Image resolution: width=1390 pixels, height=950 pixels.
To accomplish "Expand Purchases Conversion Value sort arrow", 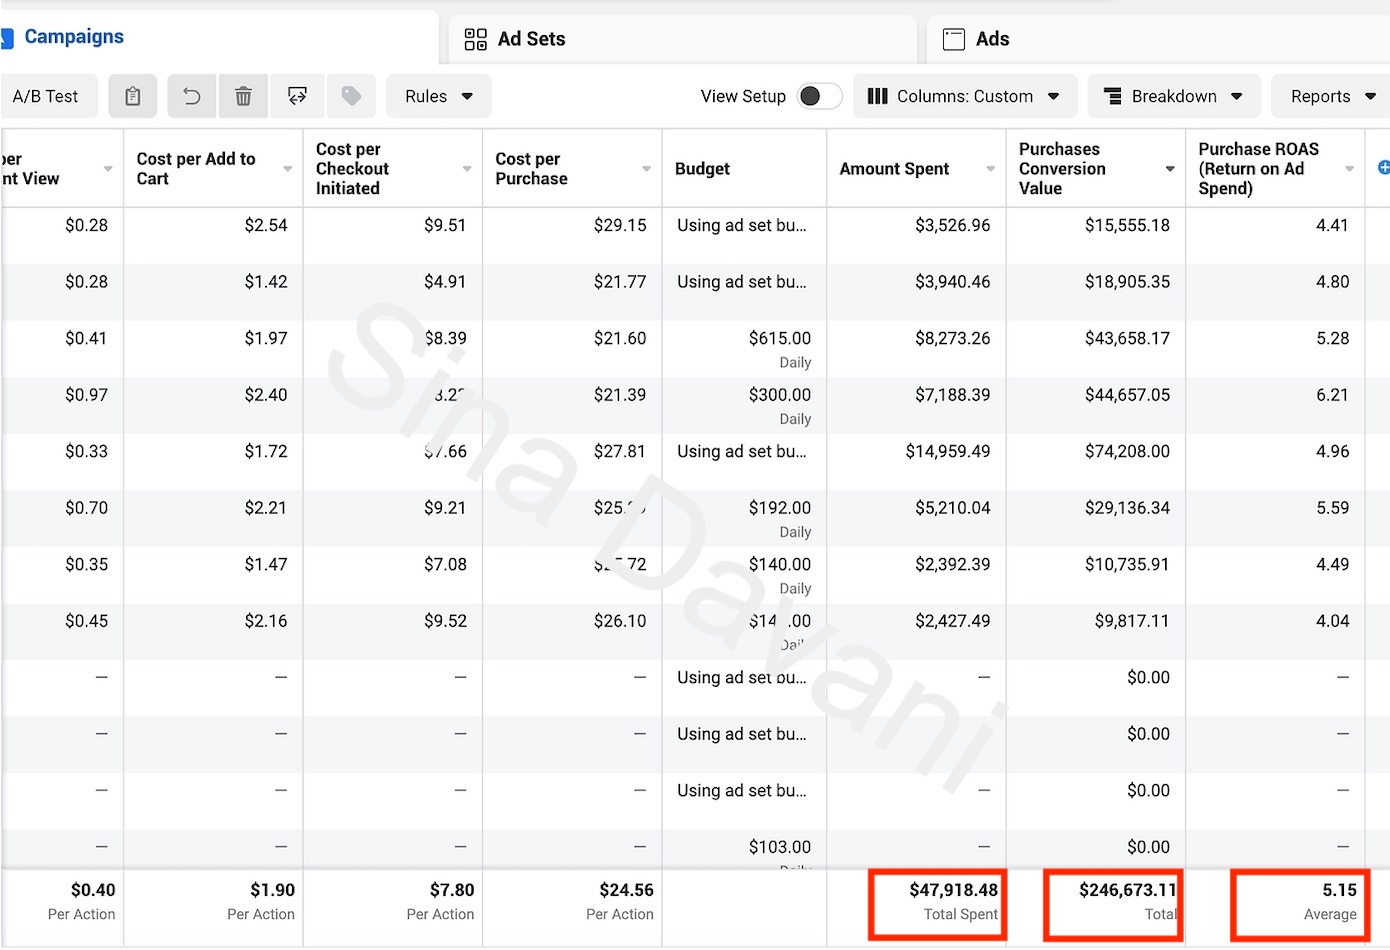I will point(1170,169).
